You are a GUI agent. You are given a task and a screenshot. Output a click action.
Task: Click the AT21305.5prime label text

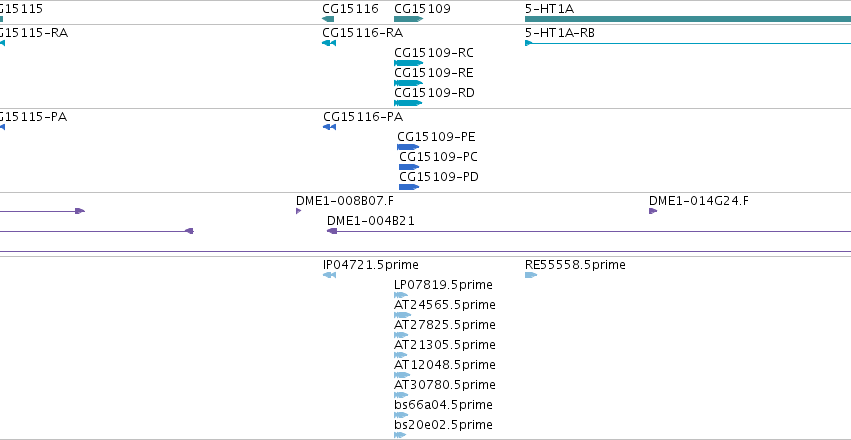click(444, 345)
